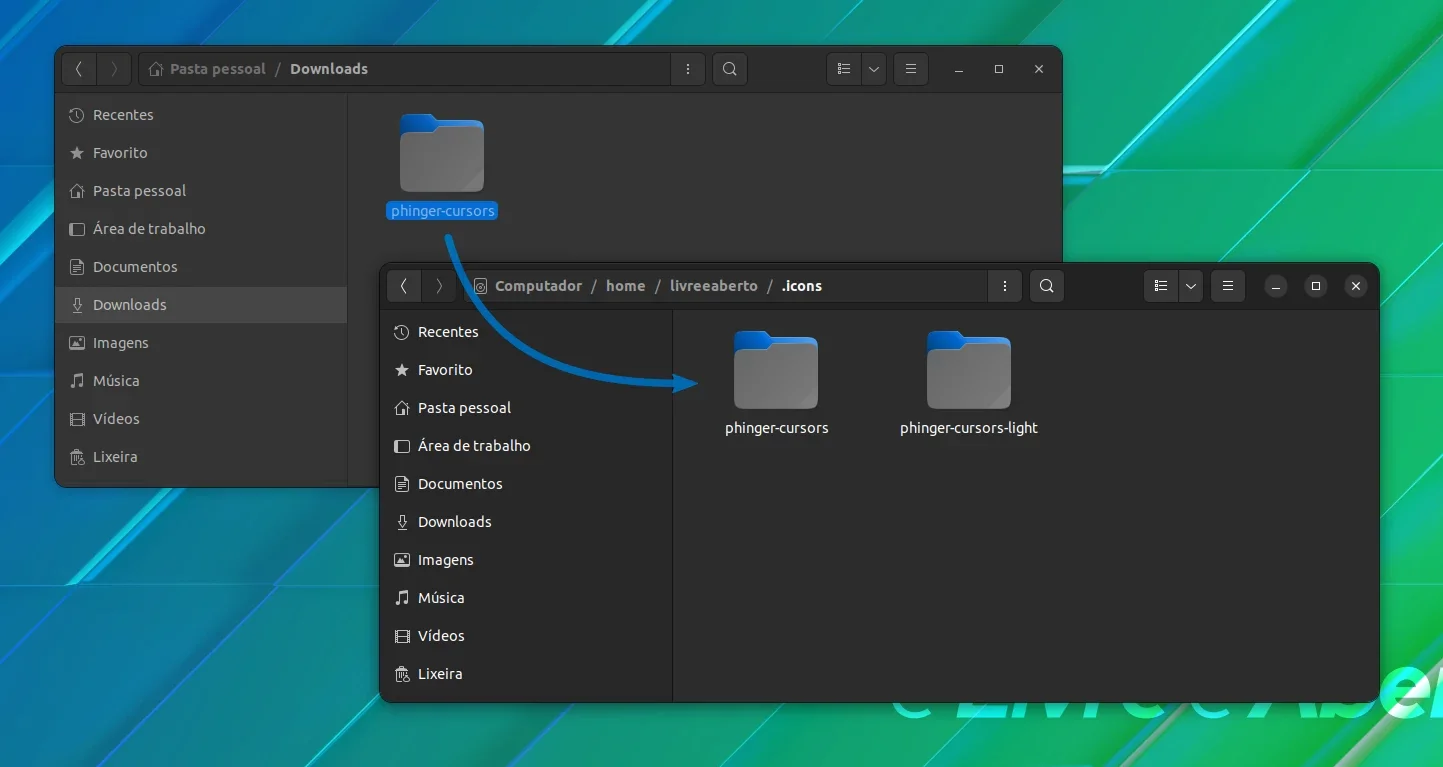
Task: Go back in the .icons window
Action: pos(404,286)
